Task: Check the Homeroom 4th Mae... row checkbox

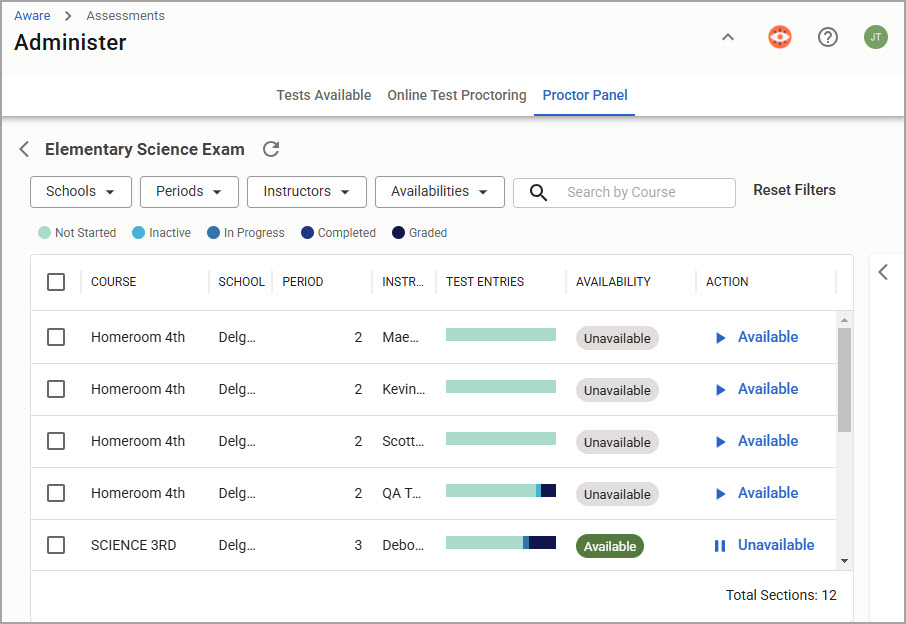Action: 56,337
